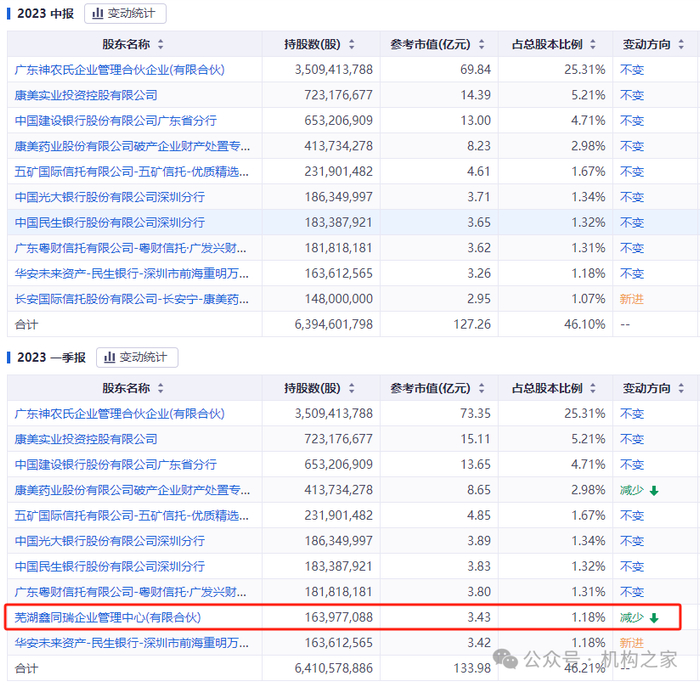Sort 2023 中报 table by 持股数(股)
This screenshot has width=700, height=687.
click(x=351, y=44)
